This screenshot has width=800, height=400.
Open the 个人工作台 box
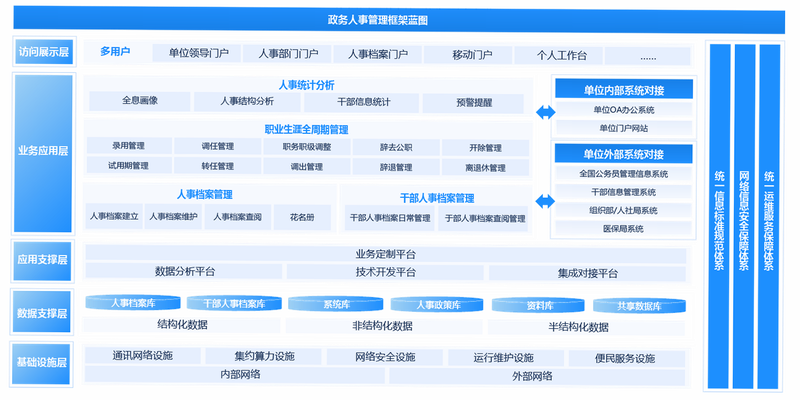pos(559,55)
